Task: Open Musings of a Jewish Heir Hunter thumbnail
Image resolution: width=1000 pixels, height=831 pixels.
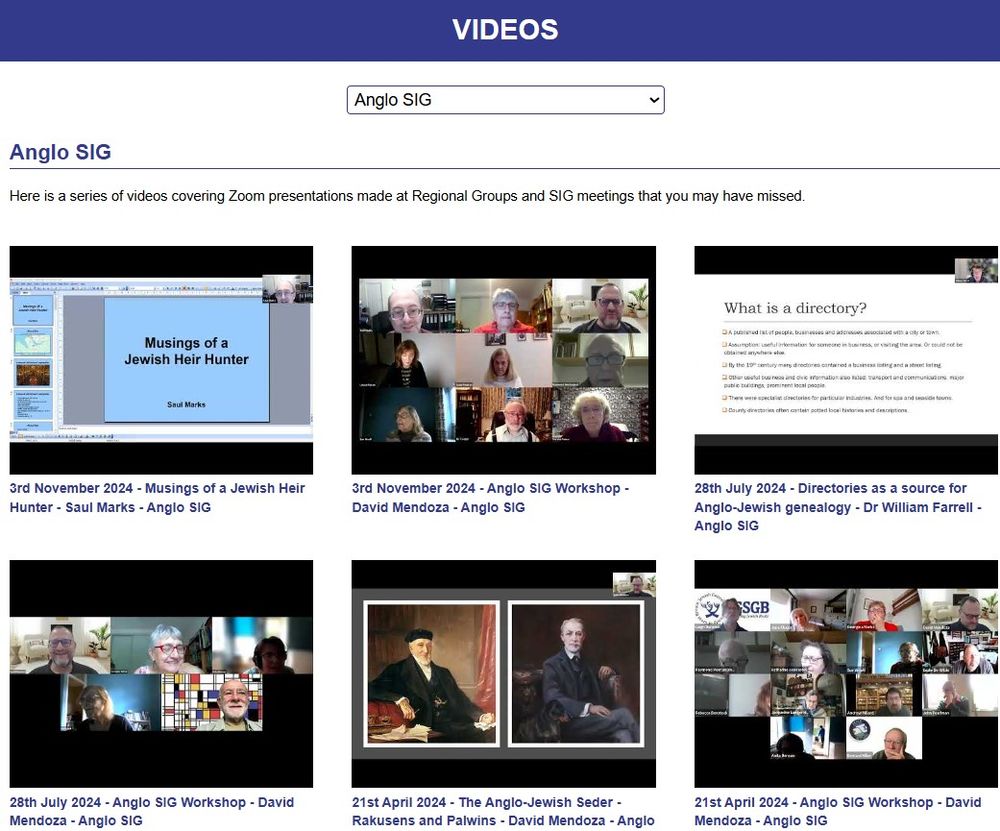Action: pos(161,360)
